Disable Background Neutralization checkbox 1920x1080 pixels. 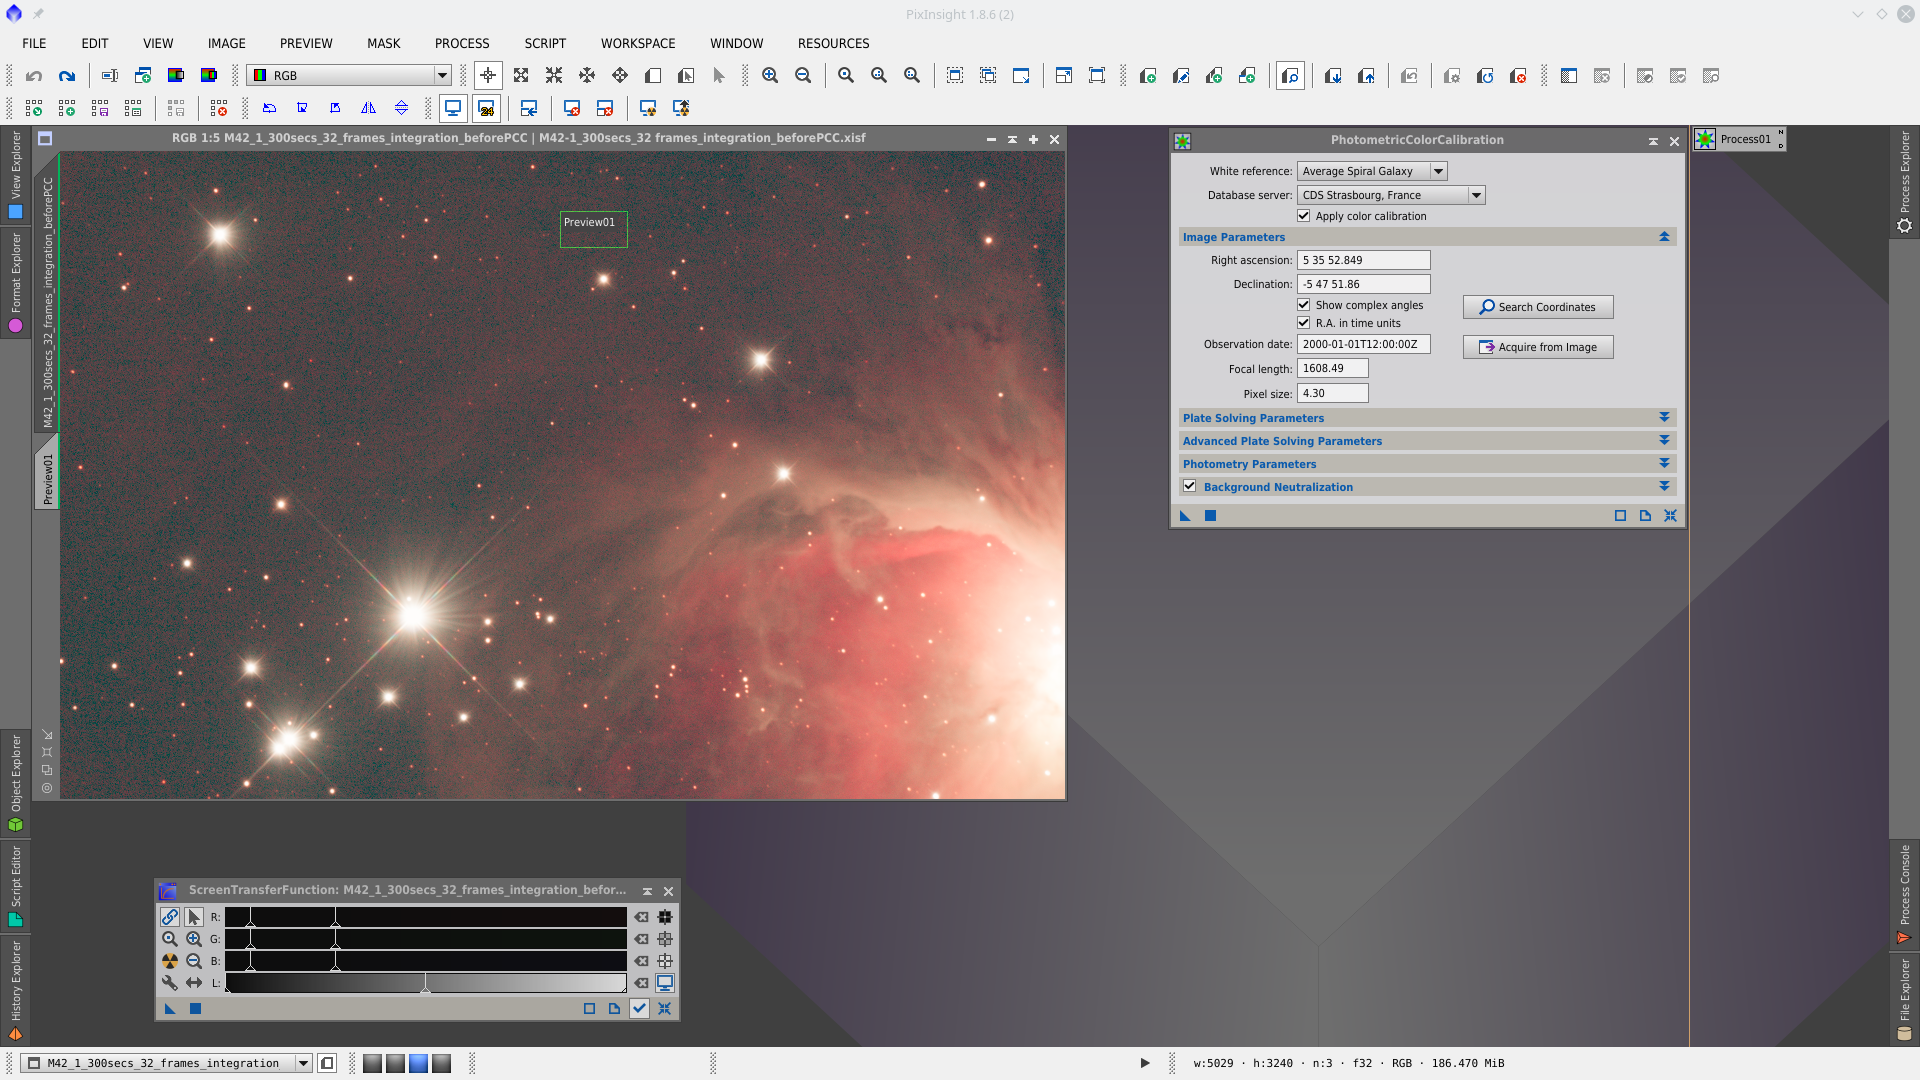1190,487
